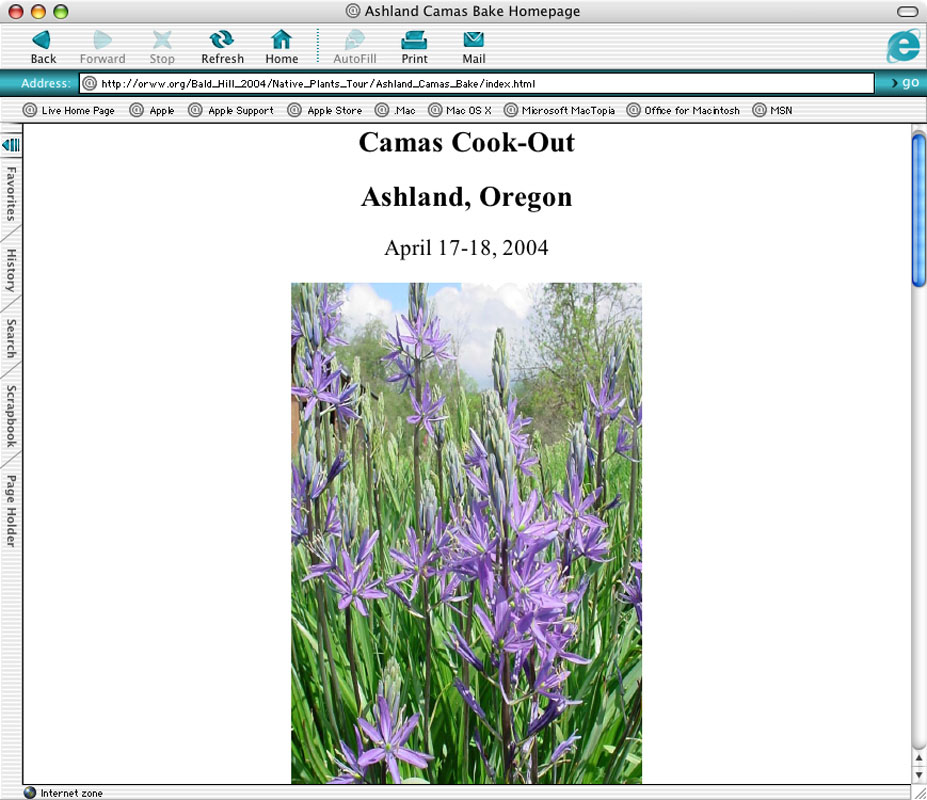This screenshot has height=800, width=927.
Task: Click the Internet Explorer logo
Action: pos(903,46)
